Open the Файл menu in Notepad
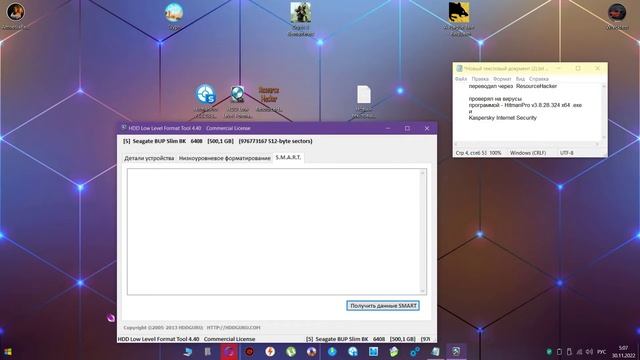The height and width of the screenshot is (360, 640). pyautogui.click(x=461, y=79)
